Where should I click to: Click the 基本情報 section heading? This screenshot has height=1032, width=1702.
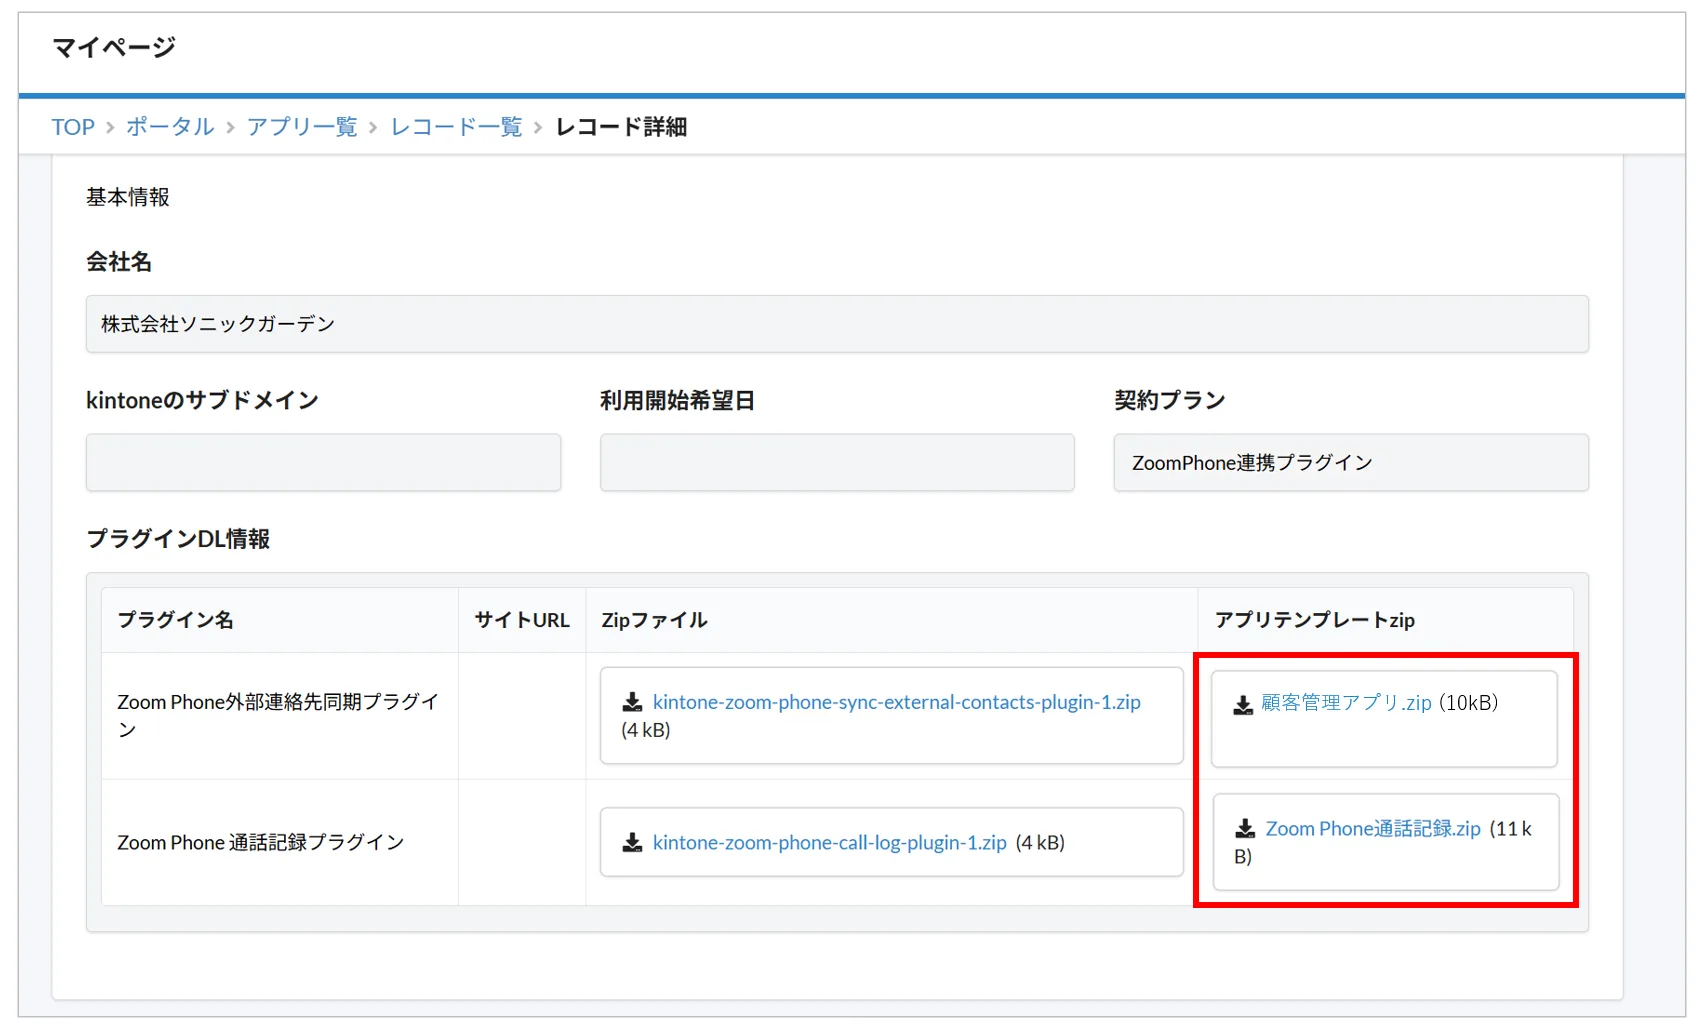point(128,197)
